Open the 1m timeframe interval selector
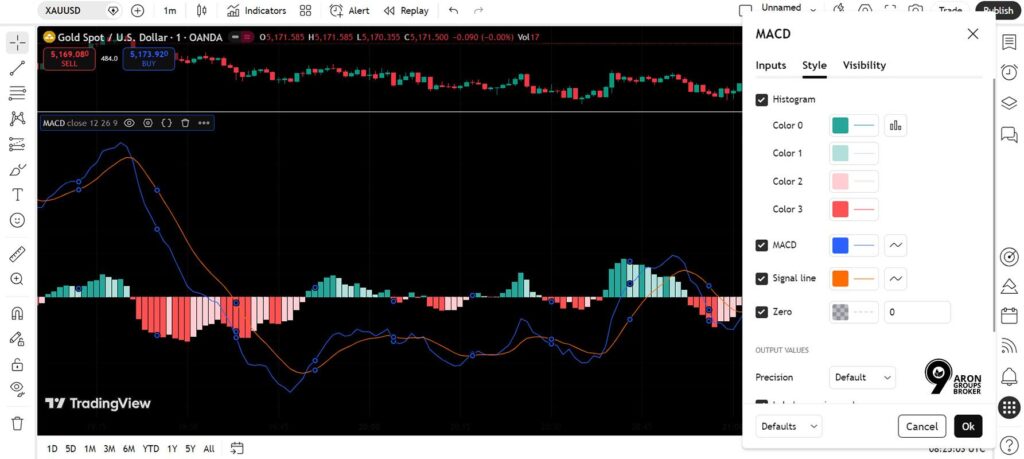The image size is (1024, 459). coord(170,10)
